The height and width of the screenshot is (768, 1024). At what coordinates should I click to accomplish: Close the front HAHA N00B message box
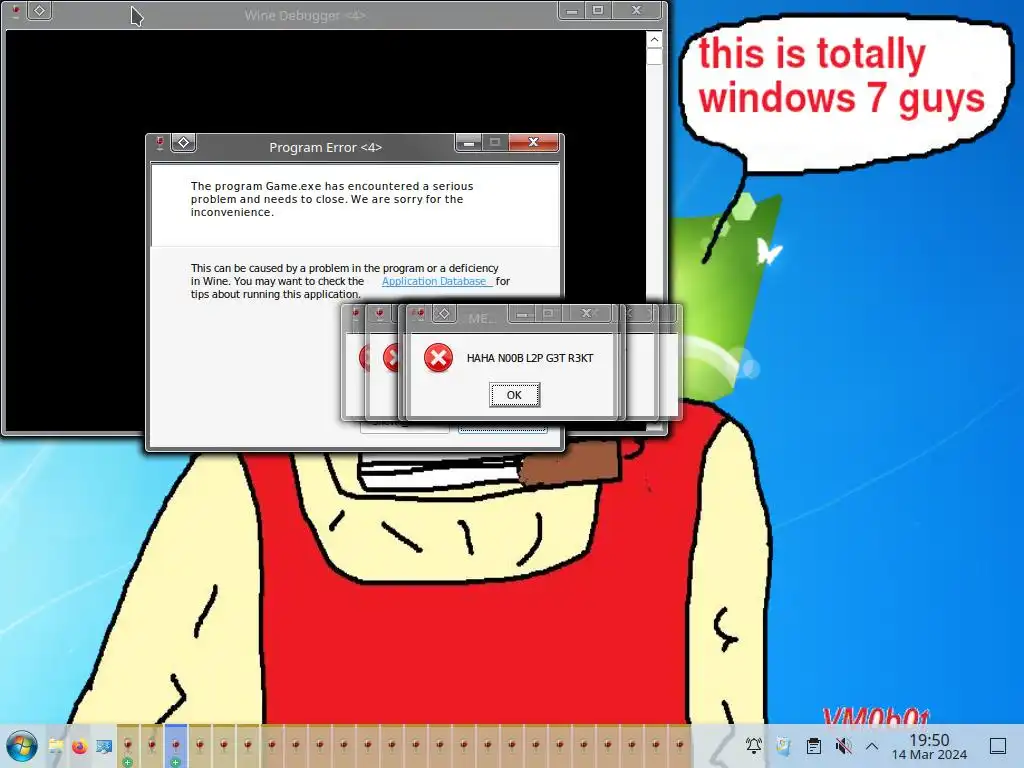coord(586,314)
